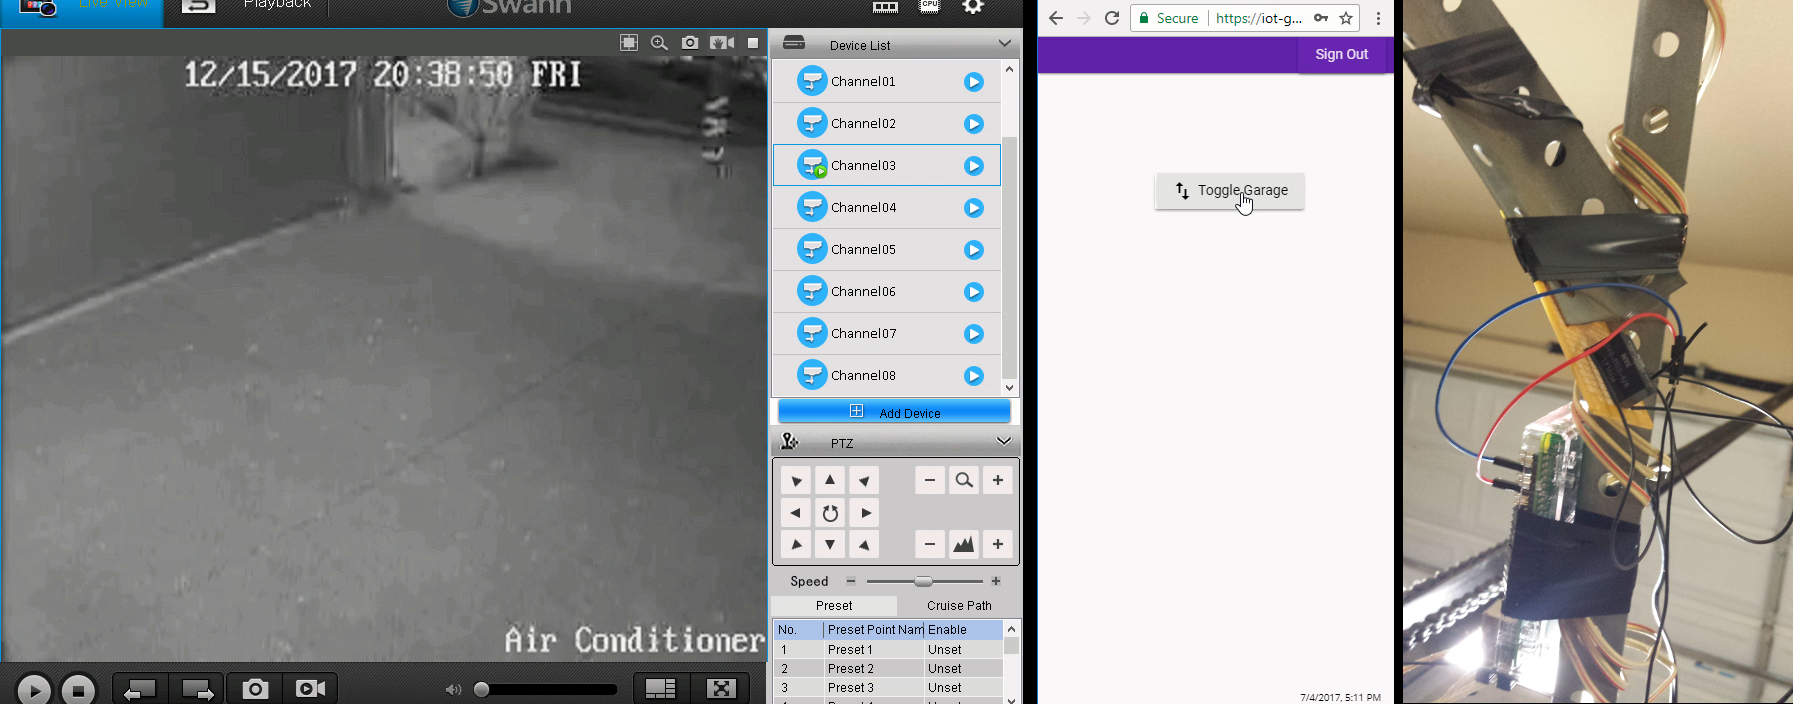The image size is (1793, 704).
Task: Click the PTZ auto-rotate center button
Action: (830, 513)
